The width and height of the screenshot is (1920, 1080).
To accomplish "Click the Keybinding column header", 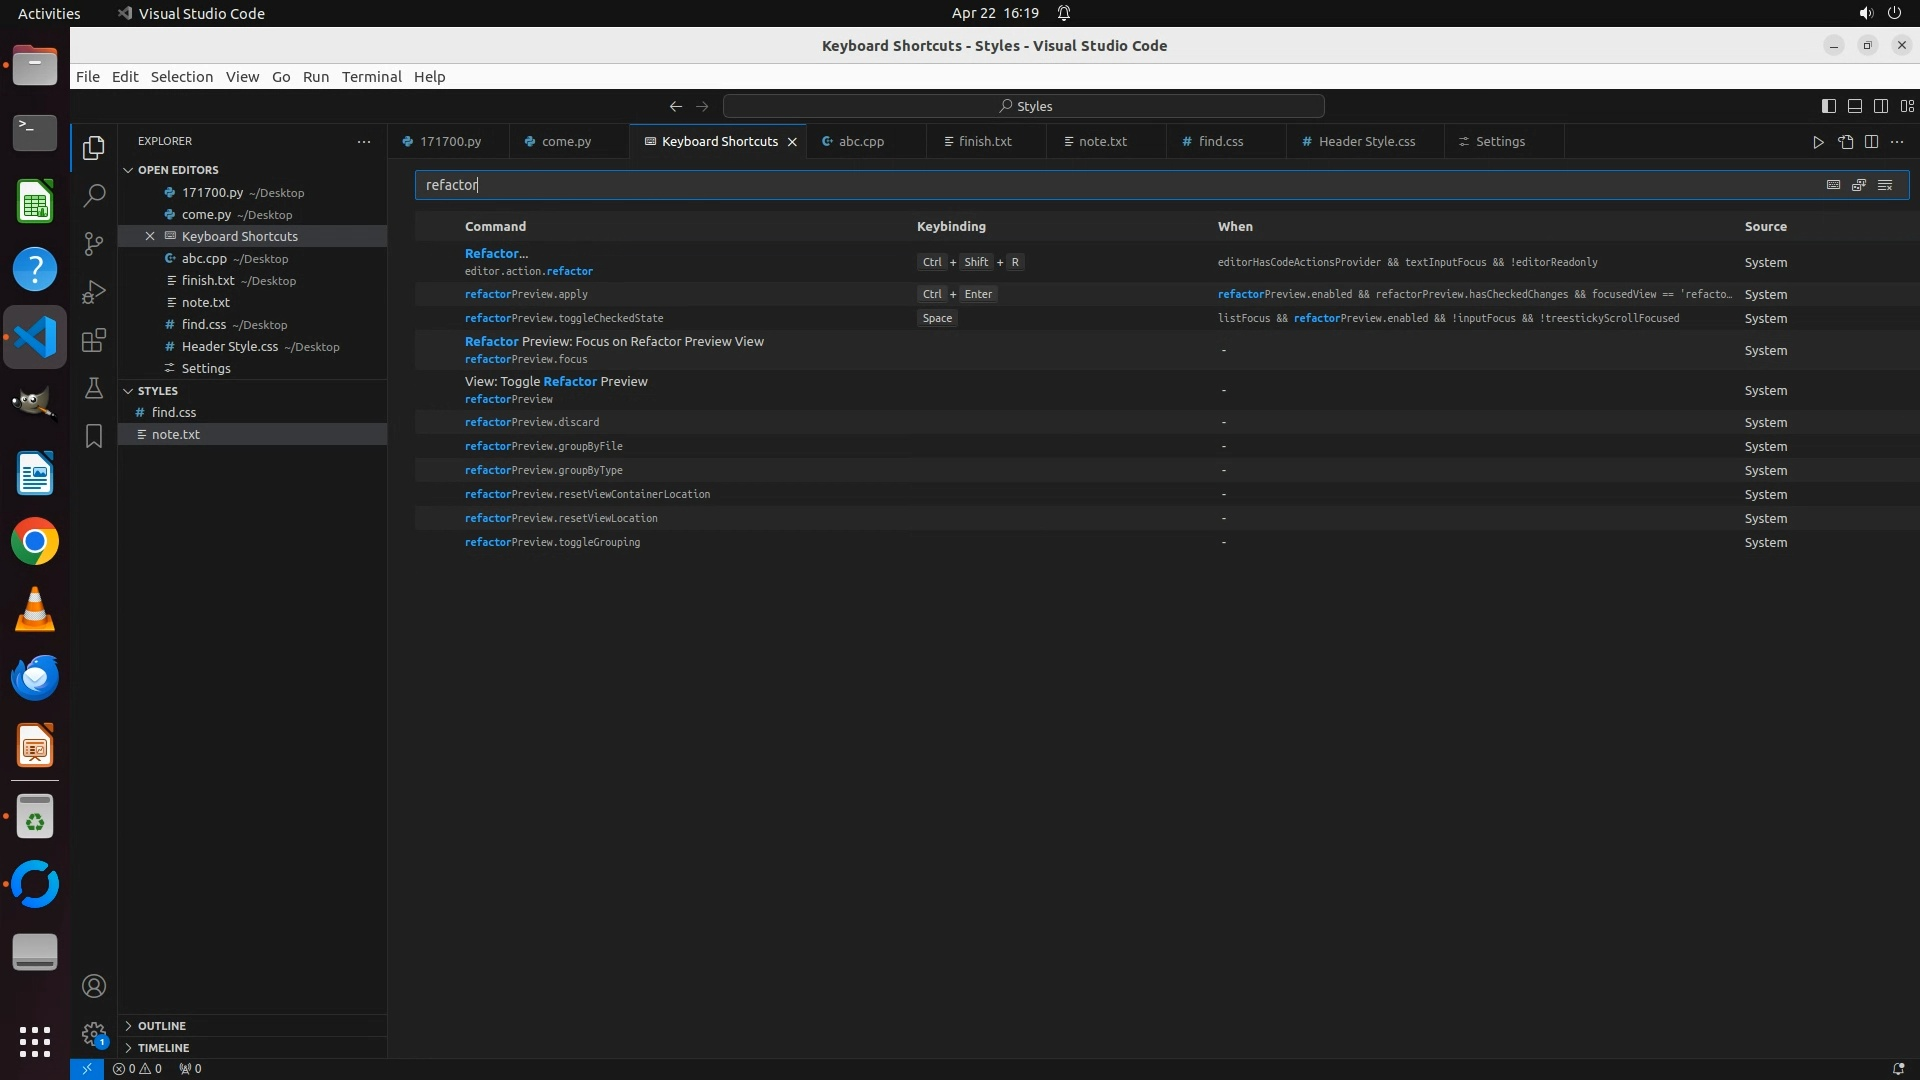I will coord(951,227).
